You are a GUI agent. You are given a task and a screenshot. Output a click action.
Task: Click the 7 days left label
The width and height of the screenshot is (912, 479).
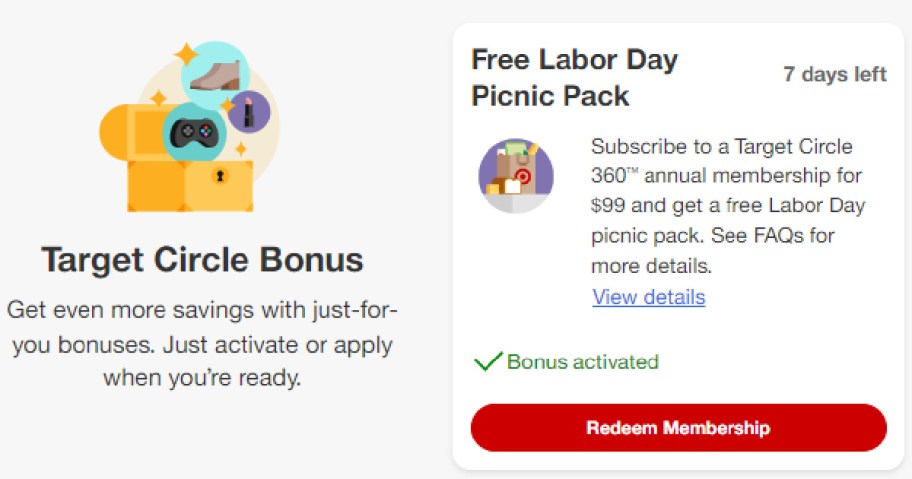[834, 75]
